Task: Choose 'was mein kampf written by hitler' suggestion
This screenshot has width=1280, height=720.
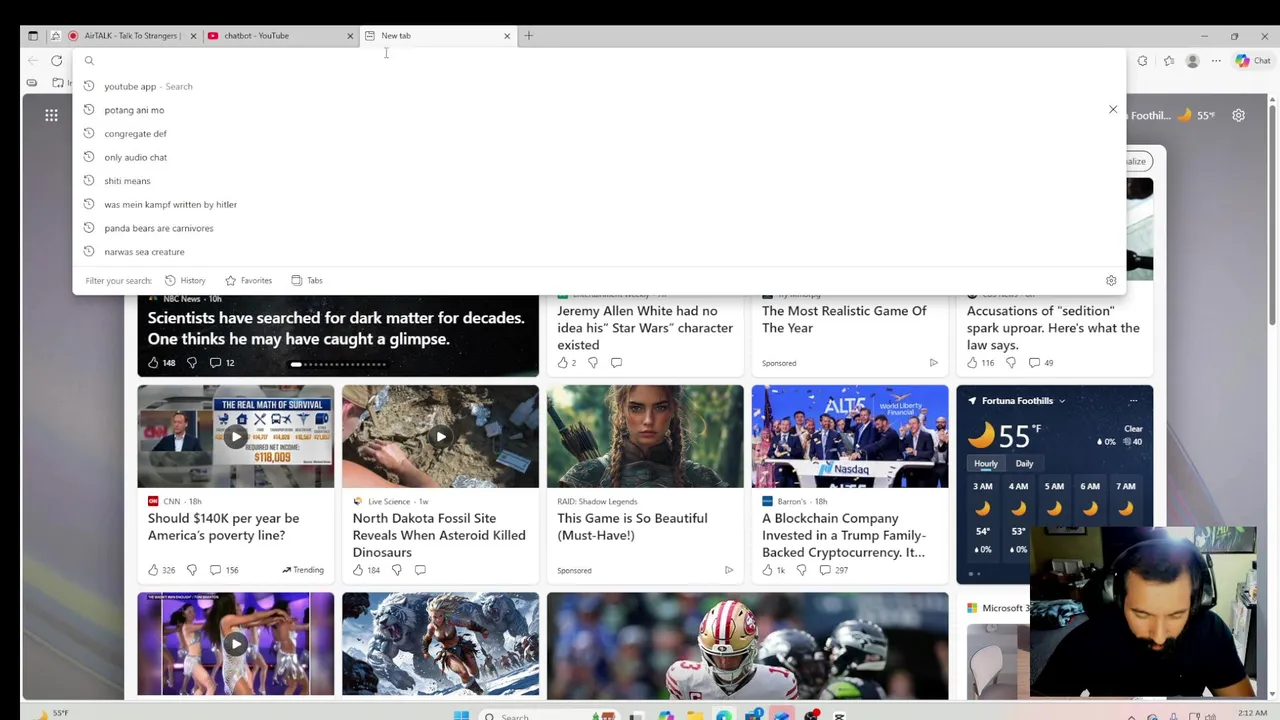Action: pos(598,204)
